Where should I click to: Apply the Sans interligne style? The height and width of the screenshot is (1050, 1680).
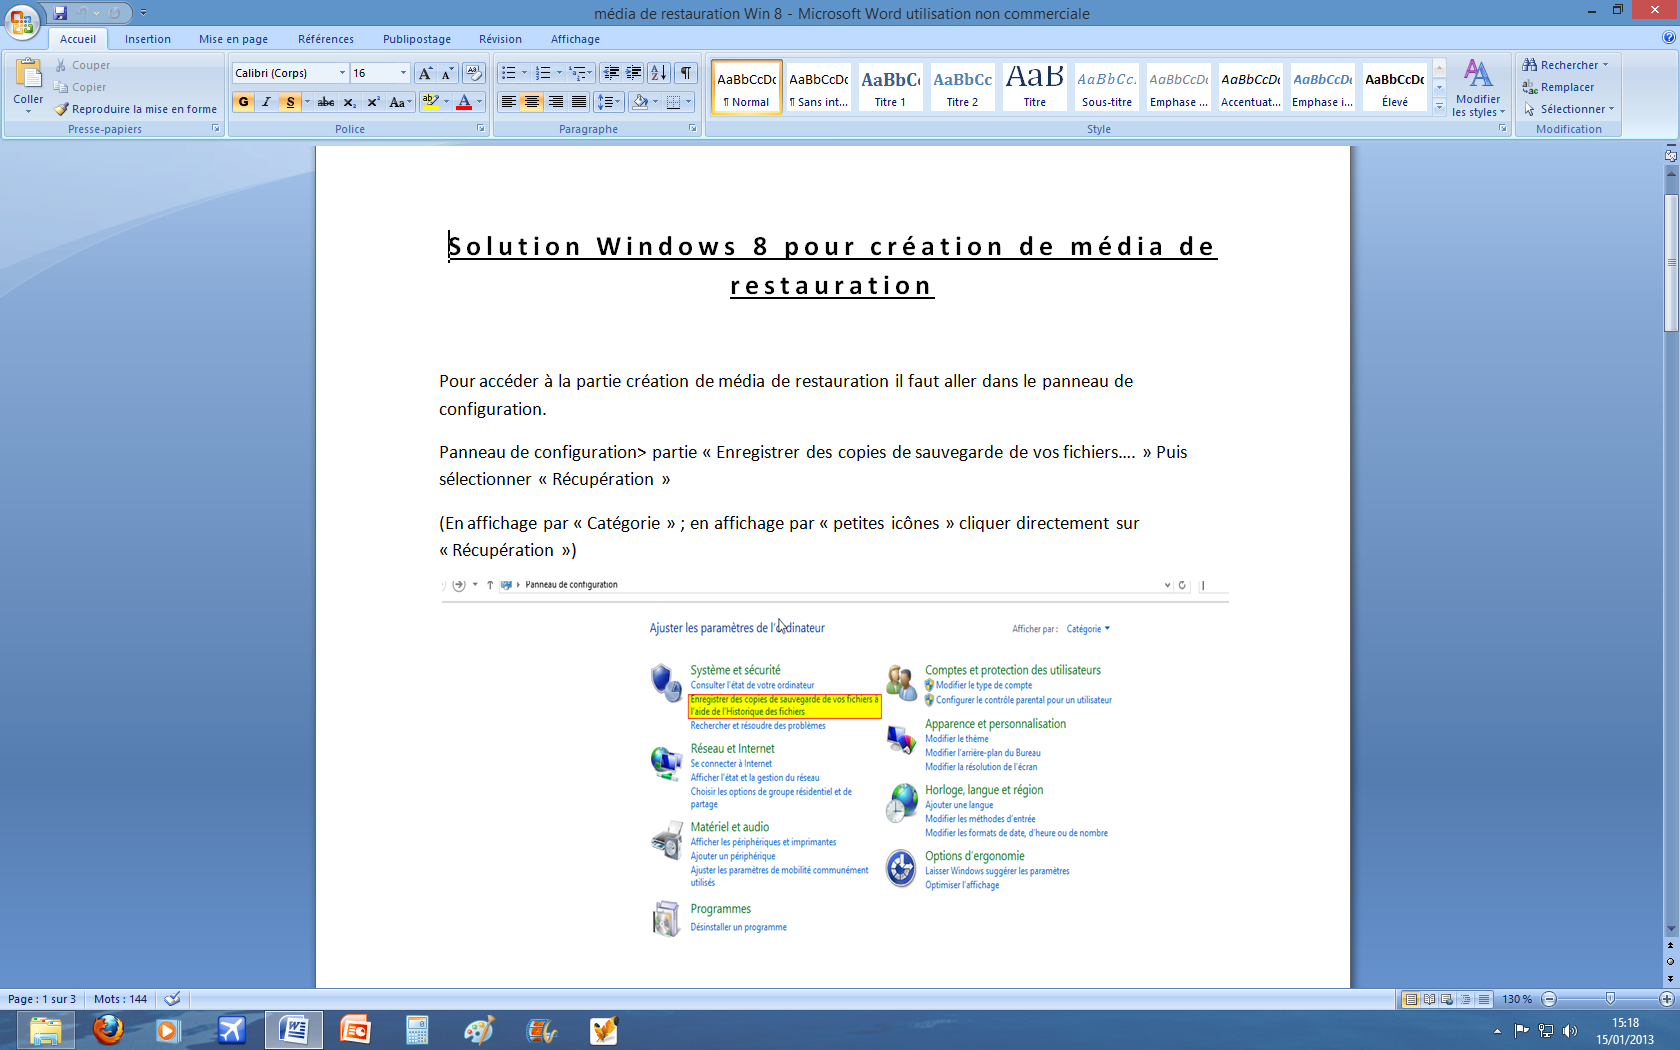coord(818,87)
